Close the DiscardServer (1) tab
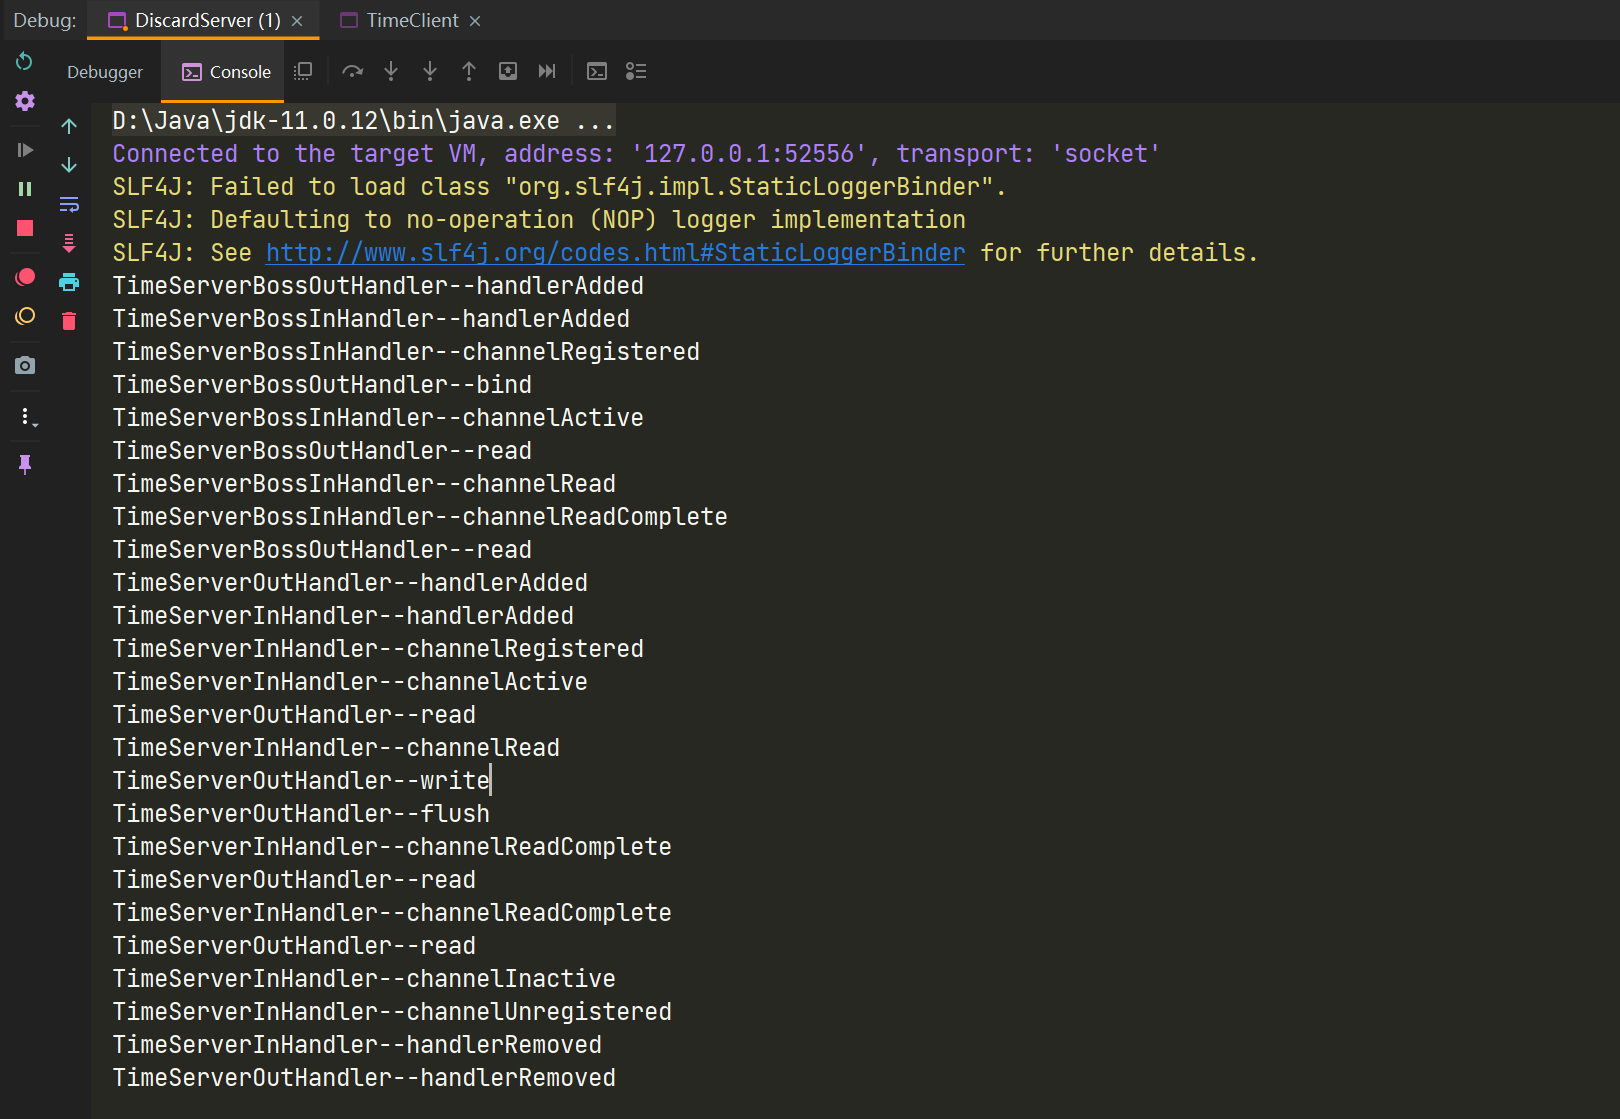The image size is (1620, 1119). (x=297, y=21)
